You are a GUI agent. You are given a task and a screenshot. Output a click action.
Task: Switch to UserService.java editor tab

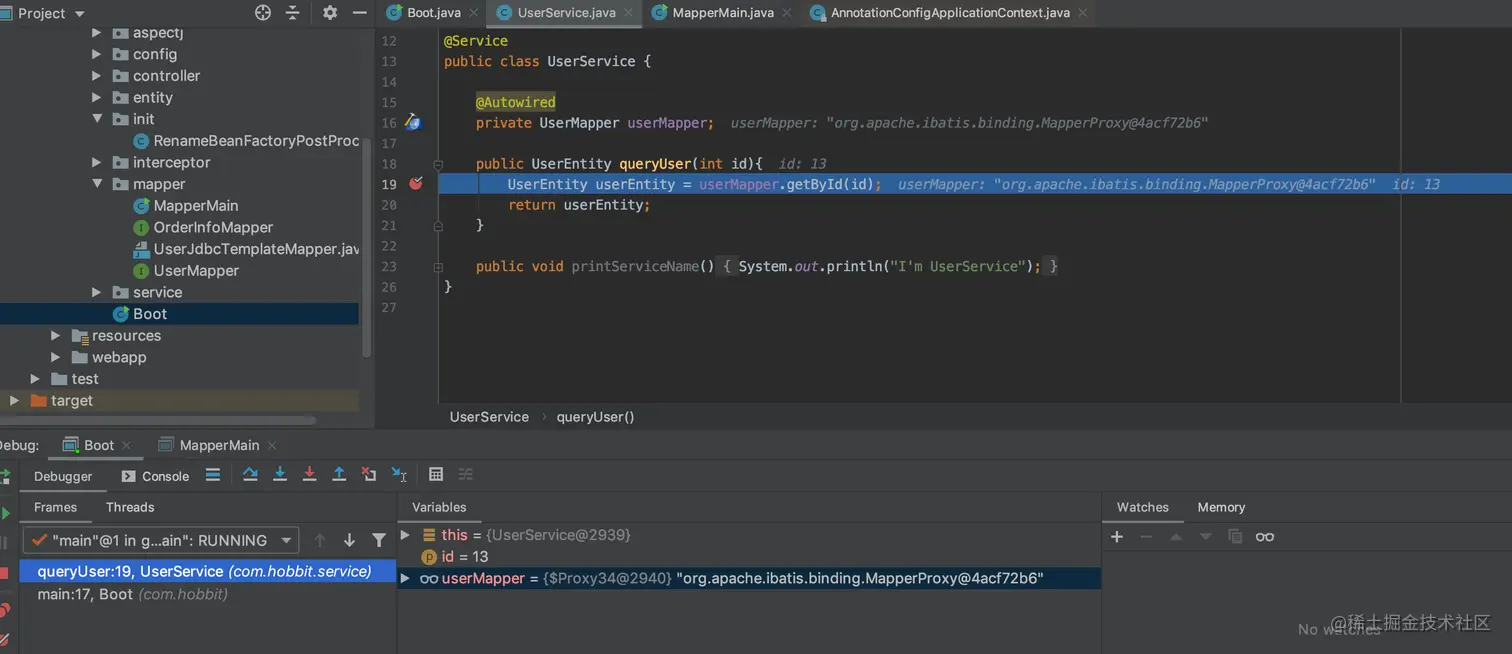click(x=566, y=13)
